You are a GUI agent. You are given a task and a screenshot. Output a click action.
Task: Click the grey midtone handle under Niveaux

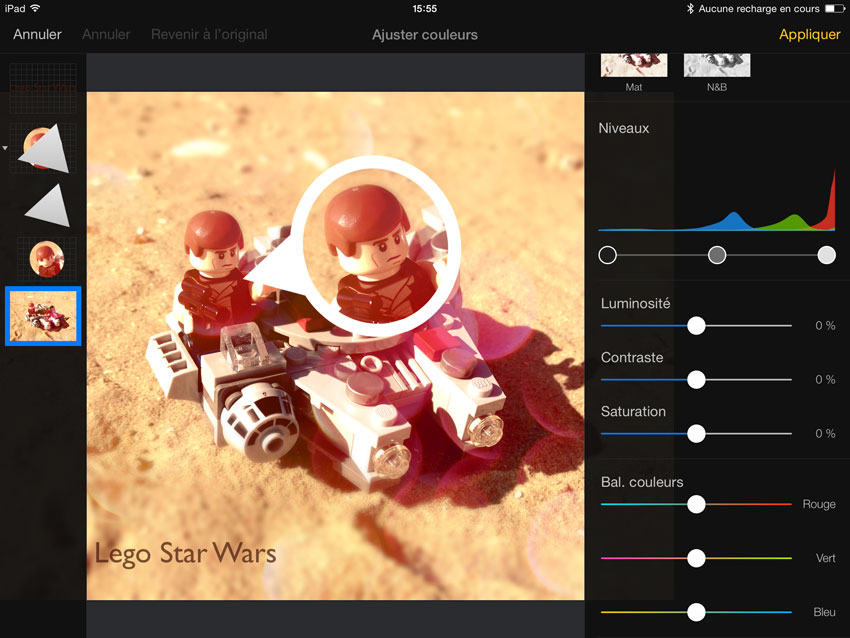pos(717,255)
